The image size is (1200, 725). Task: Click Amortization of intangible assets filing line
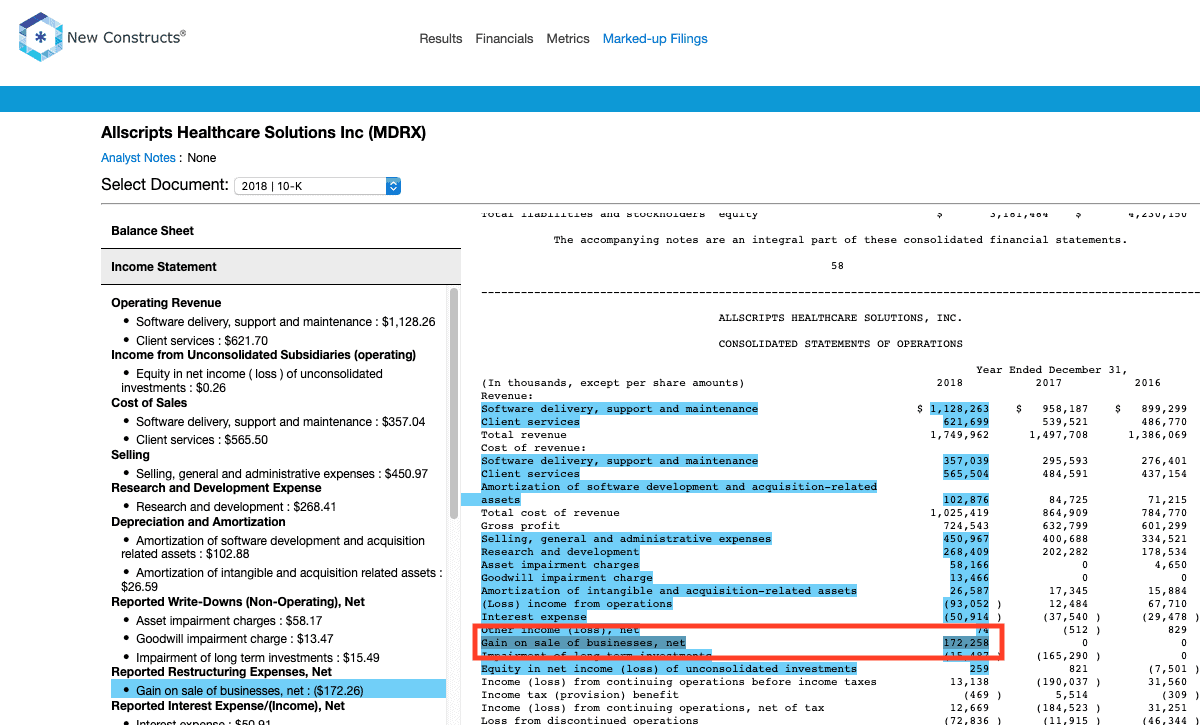click(669, 591)
